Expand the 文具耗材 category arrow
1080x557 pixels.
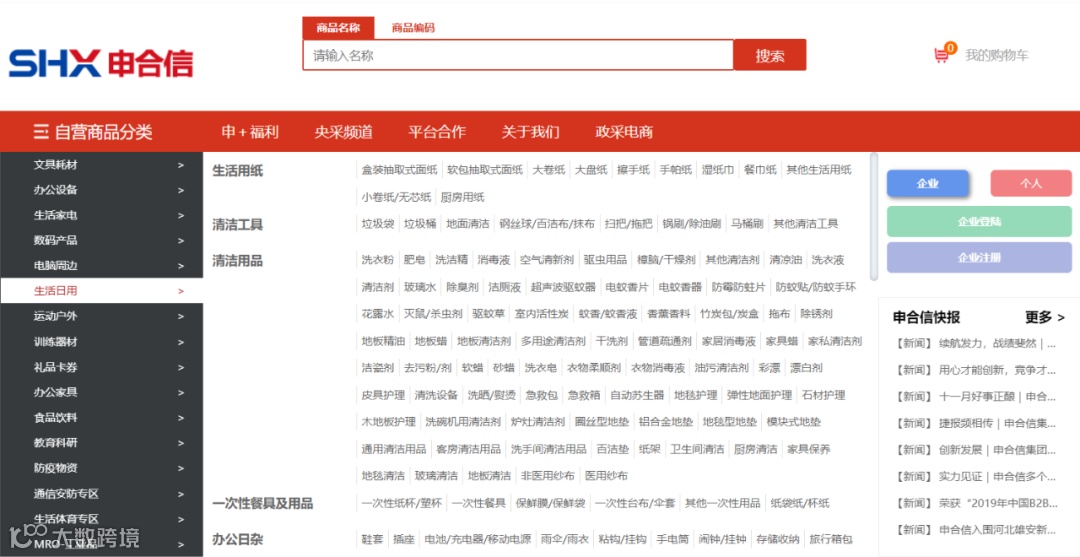180,165
